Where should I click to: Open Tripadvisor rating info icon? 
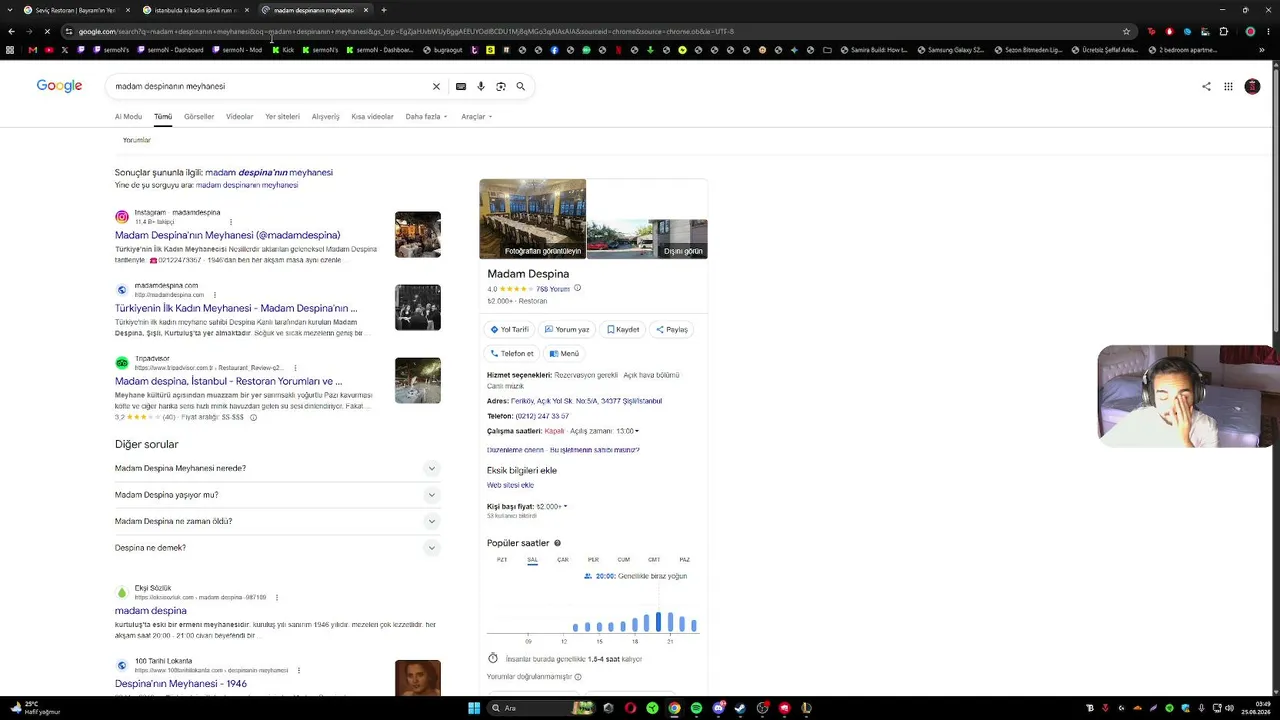pyautogui.click(x=253, y=417)
